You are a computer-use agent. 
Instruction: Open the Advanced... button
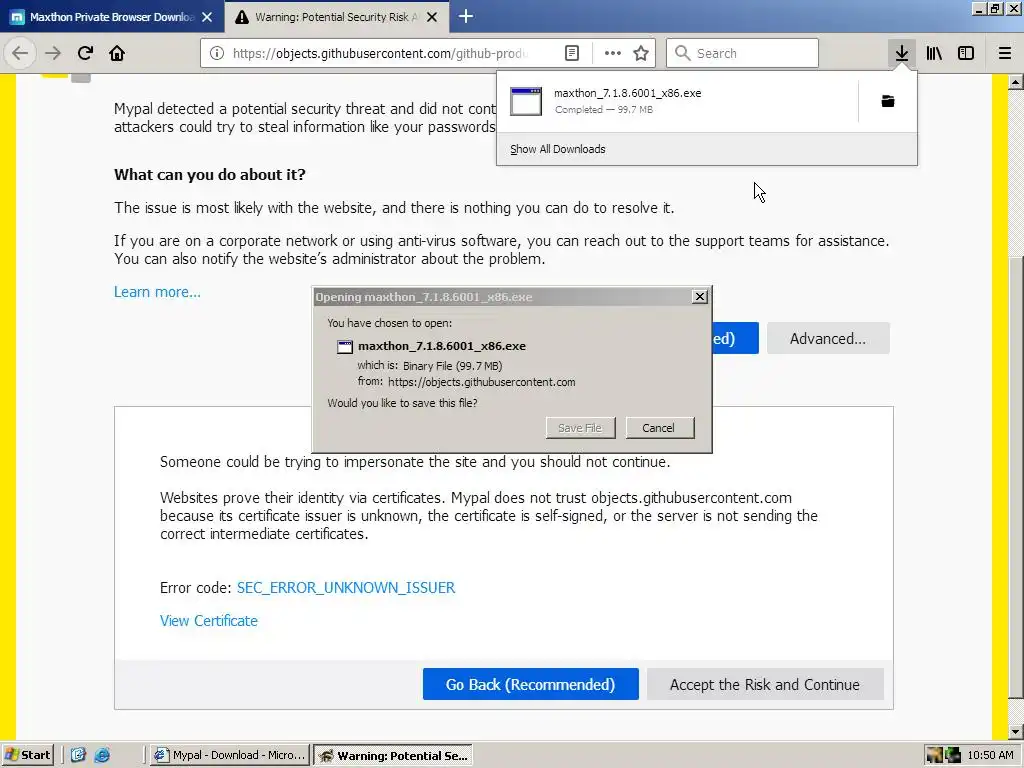(827, 338)
